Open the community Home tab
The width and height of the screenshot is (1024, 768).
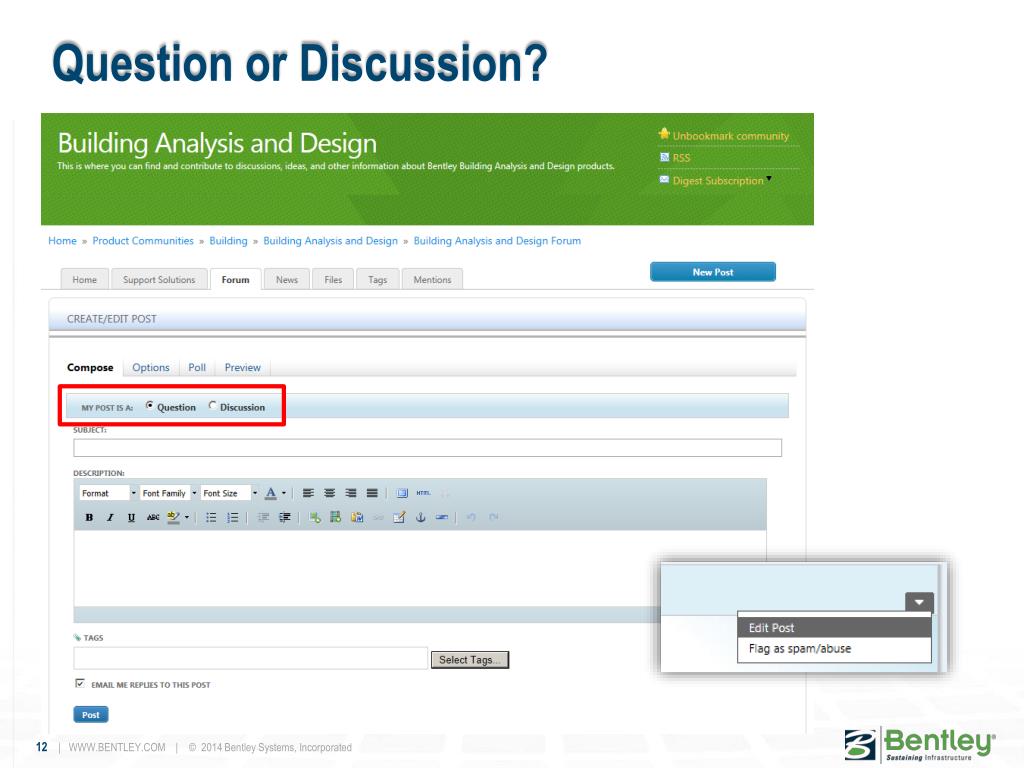[x=85, y=279]
